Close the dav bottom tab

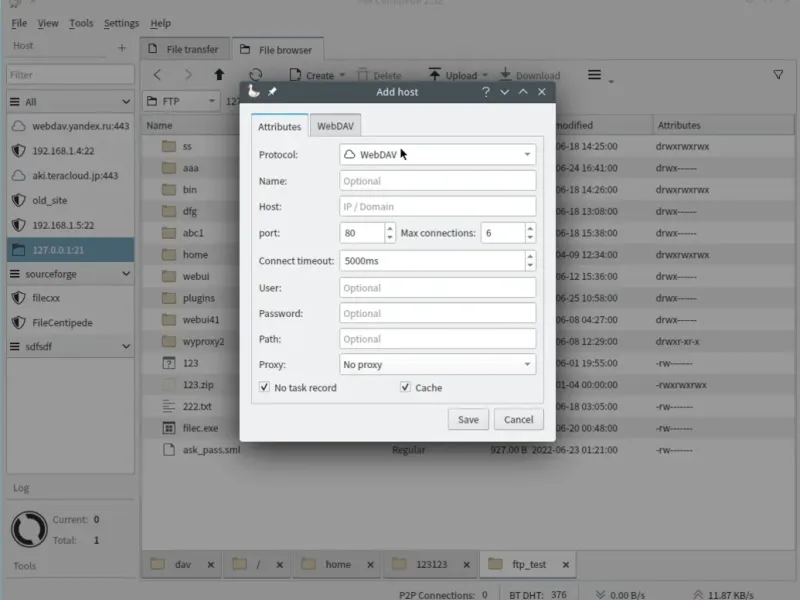[x=211, y=565]
